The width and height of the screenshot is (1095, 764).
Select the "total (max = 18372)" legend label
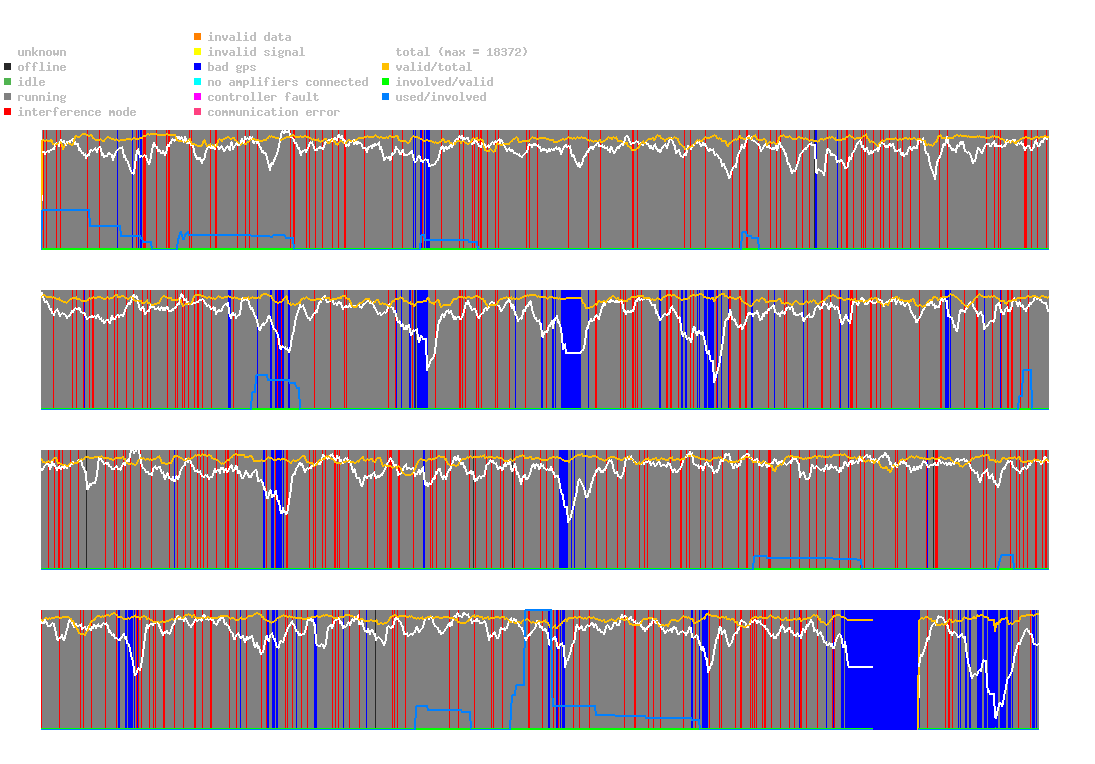[x=462, y=52]
